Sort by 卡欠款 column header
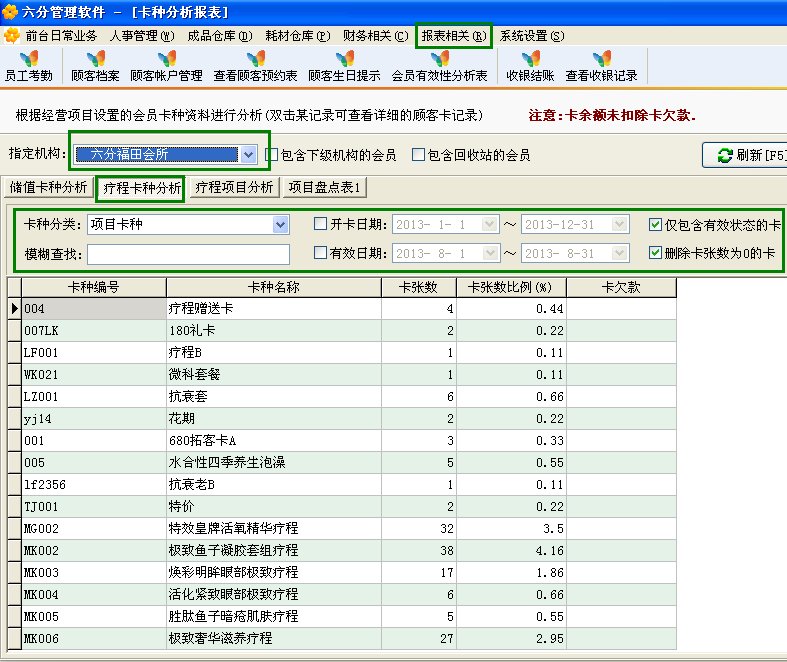Image resolution: width=787 pixels, height=662 pixels. coord(621,288)
